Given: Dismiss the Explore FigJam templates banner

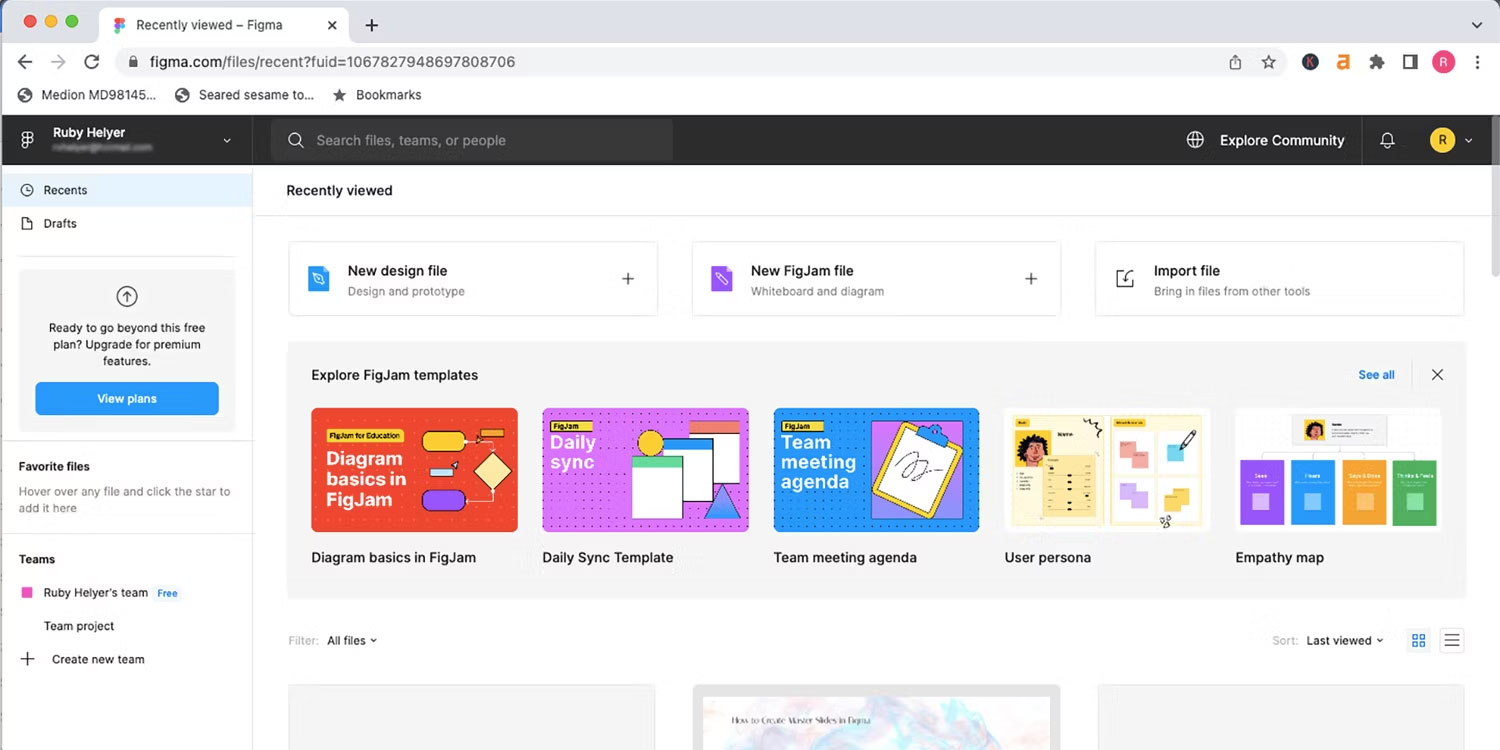Looking at the screenshot, I should (1437, 375).
